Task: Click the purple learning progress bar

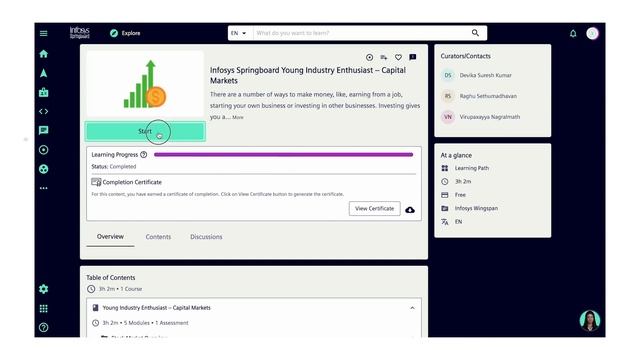Action: 283,155
